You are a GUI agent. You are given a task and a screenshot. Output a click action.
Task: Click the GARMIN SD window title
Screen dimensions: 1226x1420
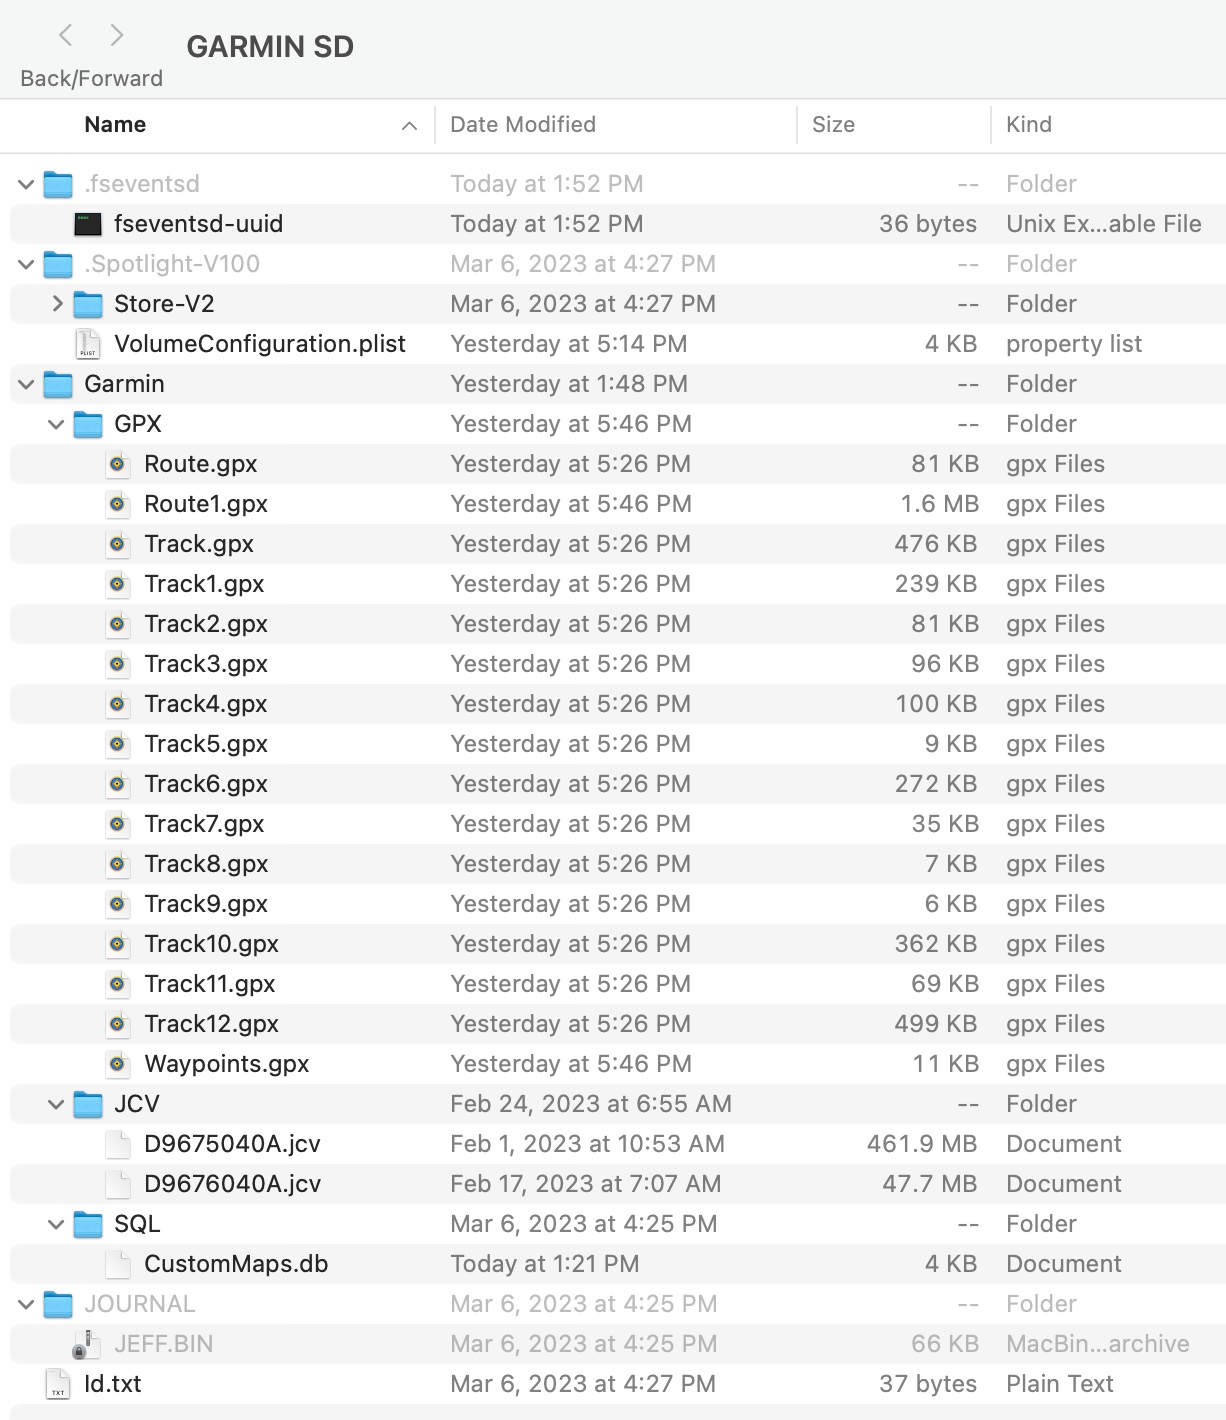[x=270, y=47]
